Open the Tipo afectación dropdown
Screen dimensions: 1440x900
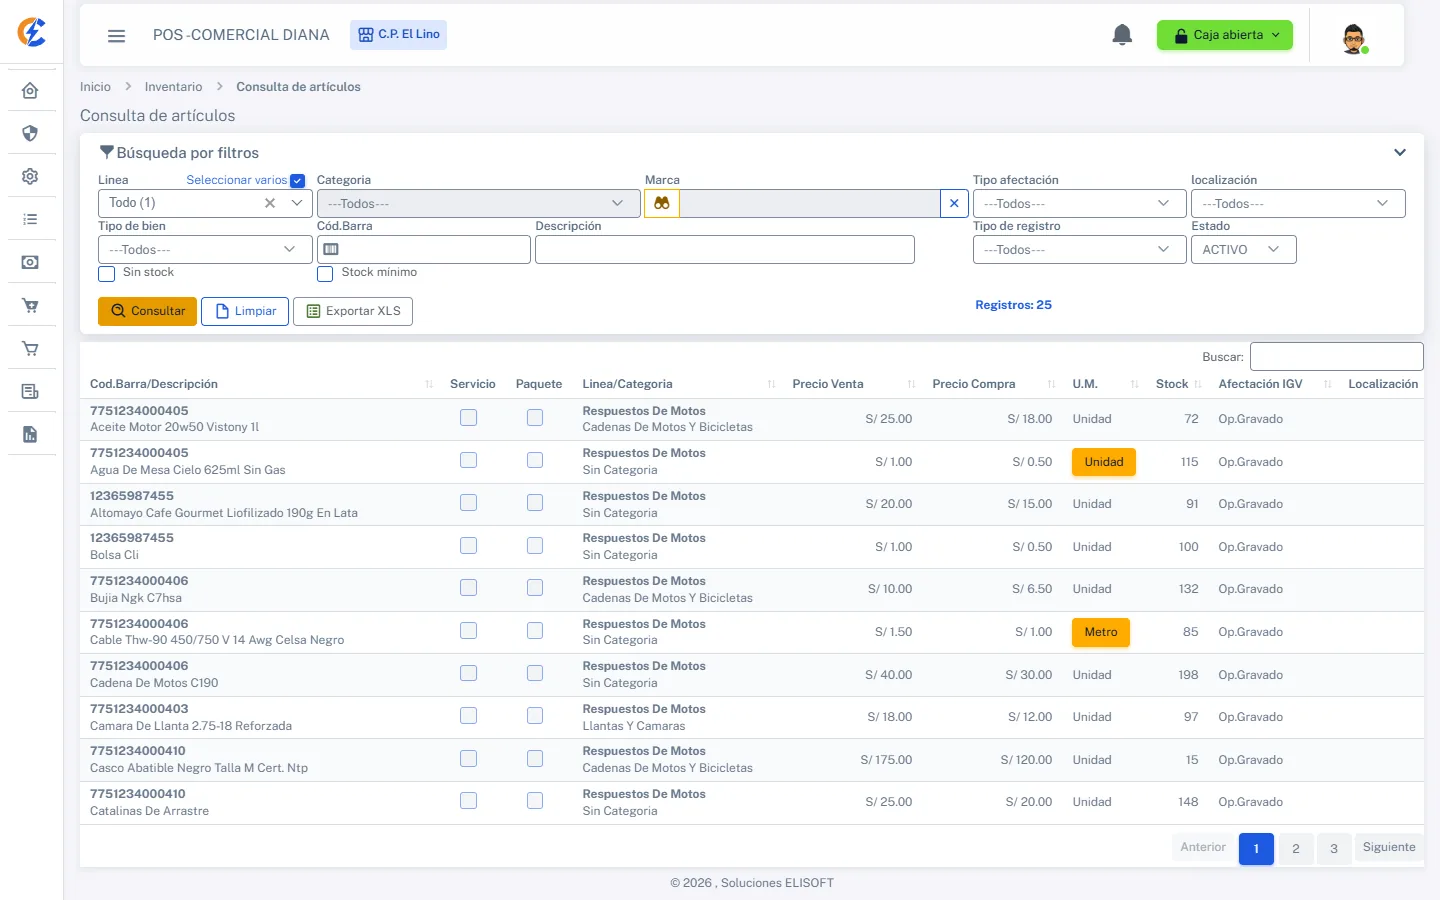click(x=1080, y=203)
